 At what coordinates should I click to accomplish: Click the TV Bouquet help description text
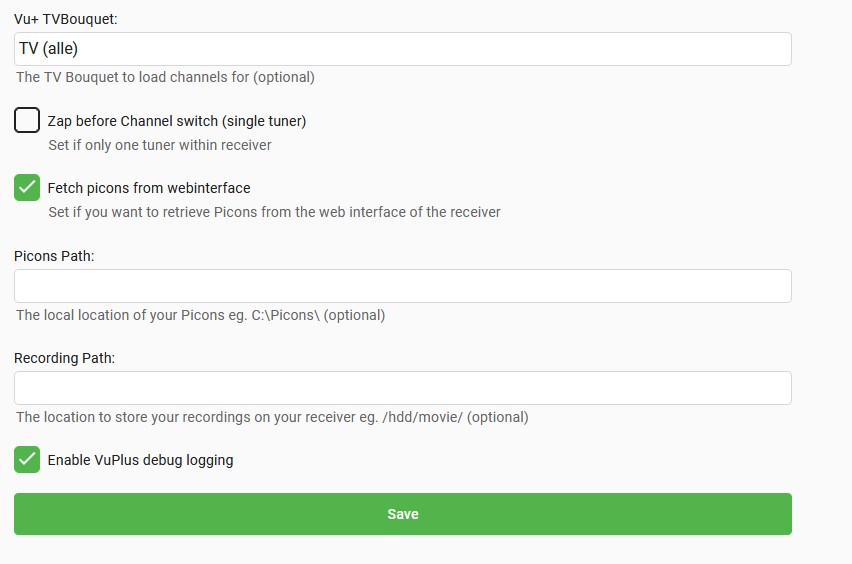[x=165, y=77]
